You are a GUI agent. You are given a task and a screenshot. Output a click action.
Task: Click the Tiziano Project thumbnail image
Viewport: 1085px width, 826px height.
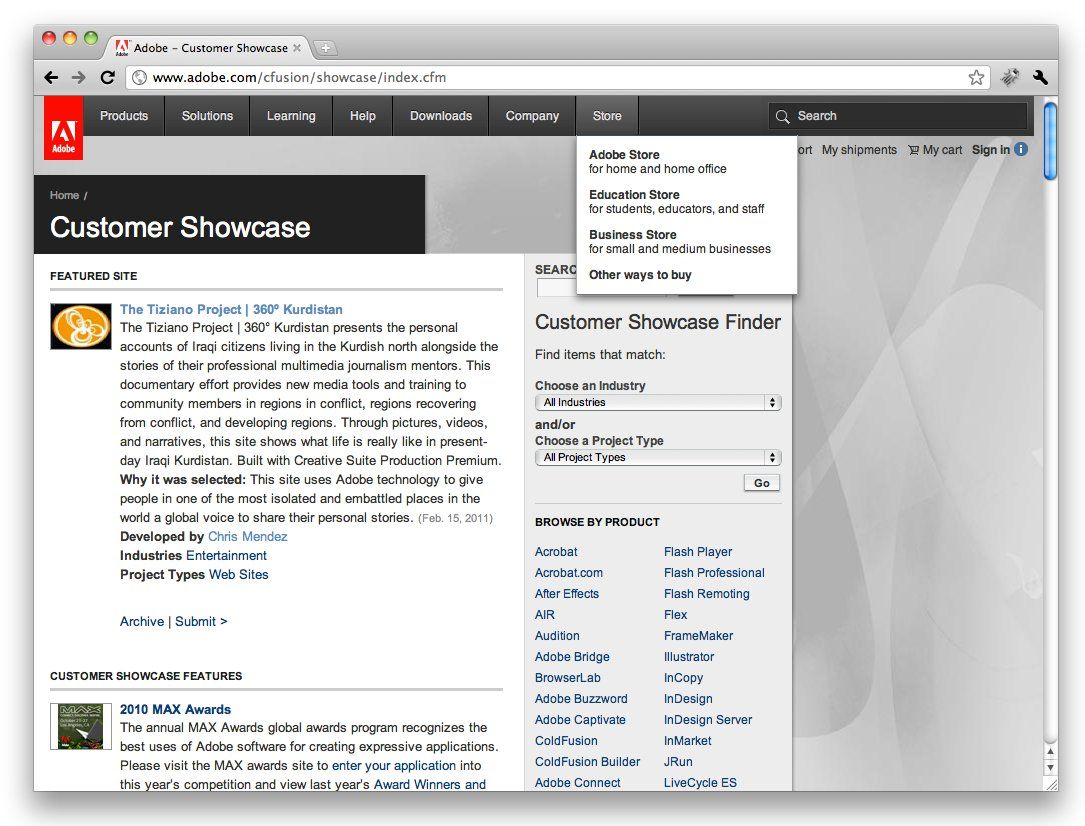coord(81,326)
